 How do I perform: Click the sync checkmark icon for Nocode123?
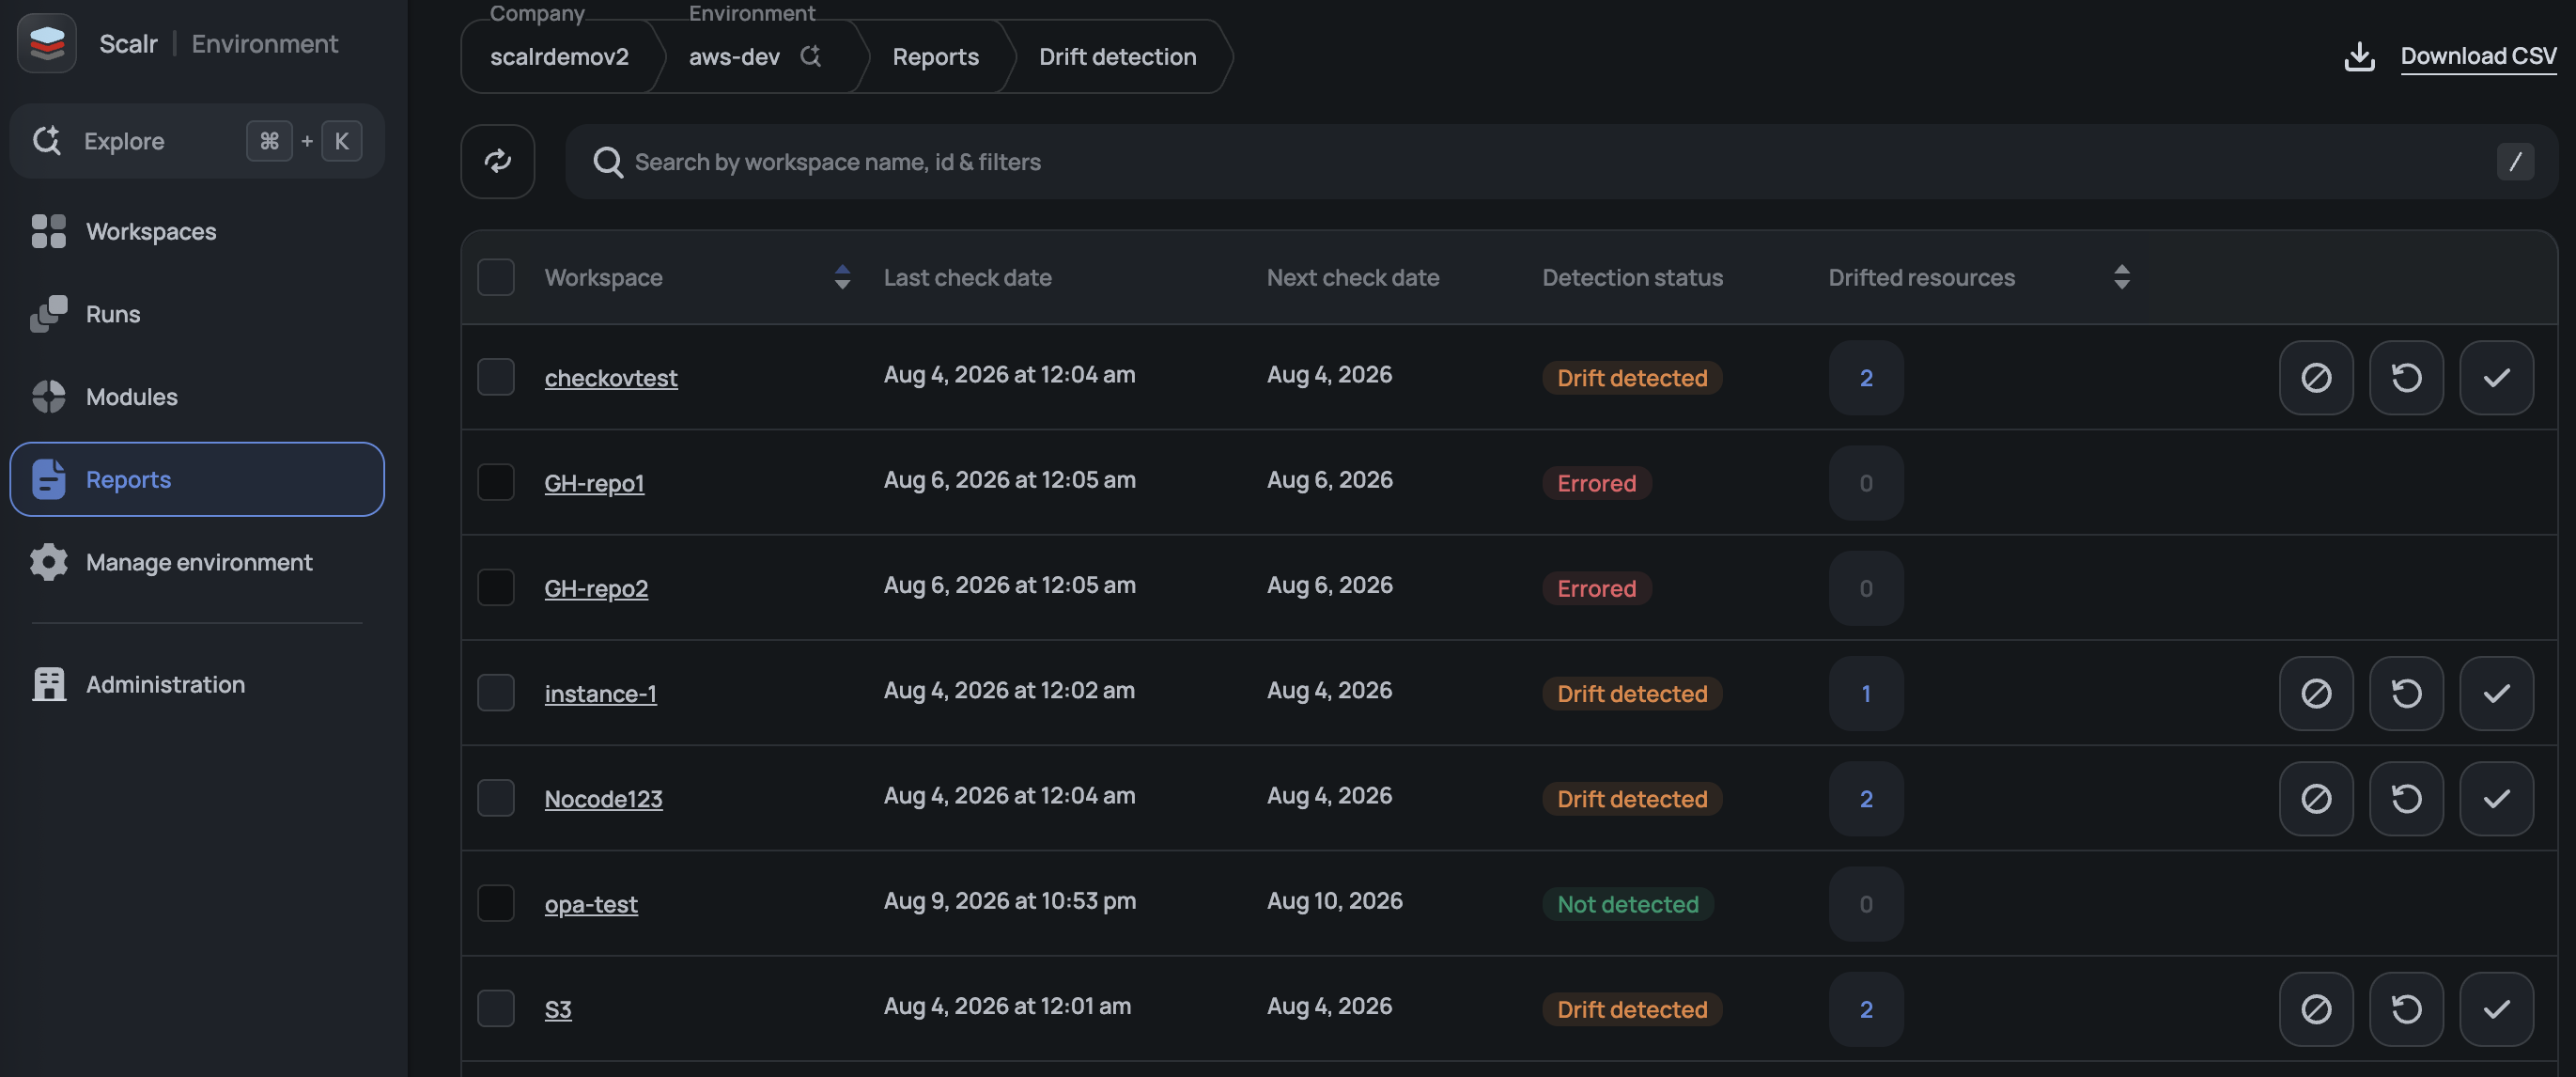click(2496, 798)
